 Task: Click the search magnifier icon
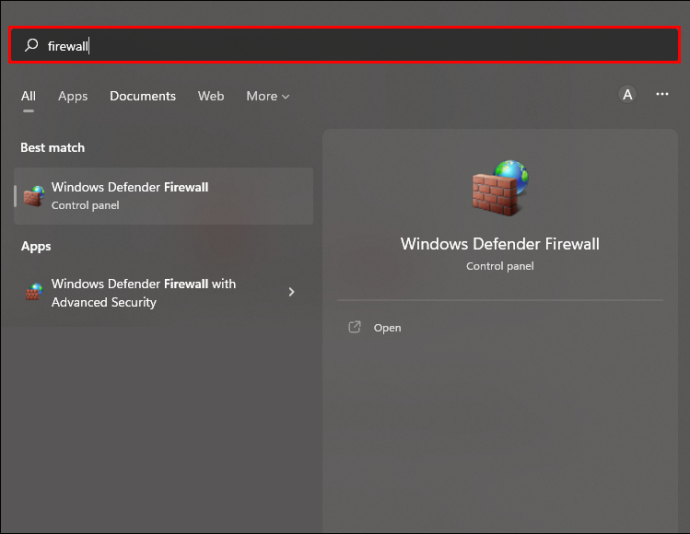pos(31,45)
